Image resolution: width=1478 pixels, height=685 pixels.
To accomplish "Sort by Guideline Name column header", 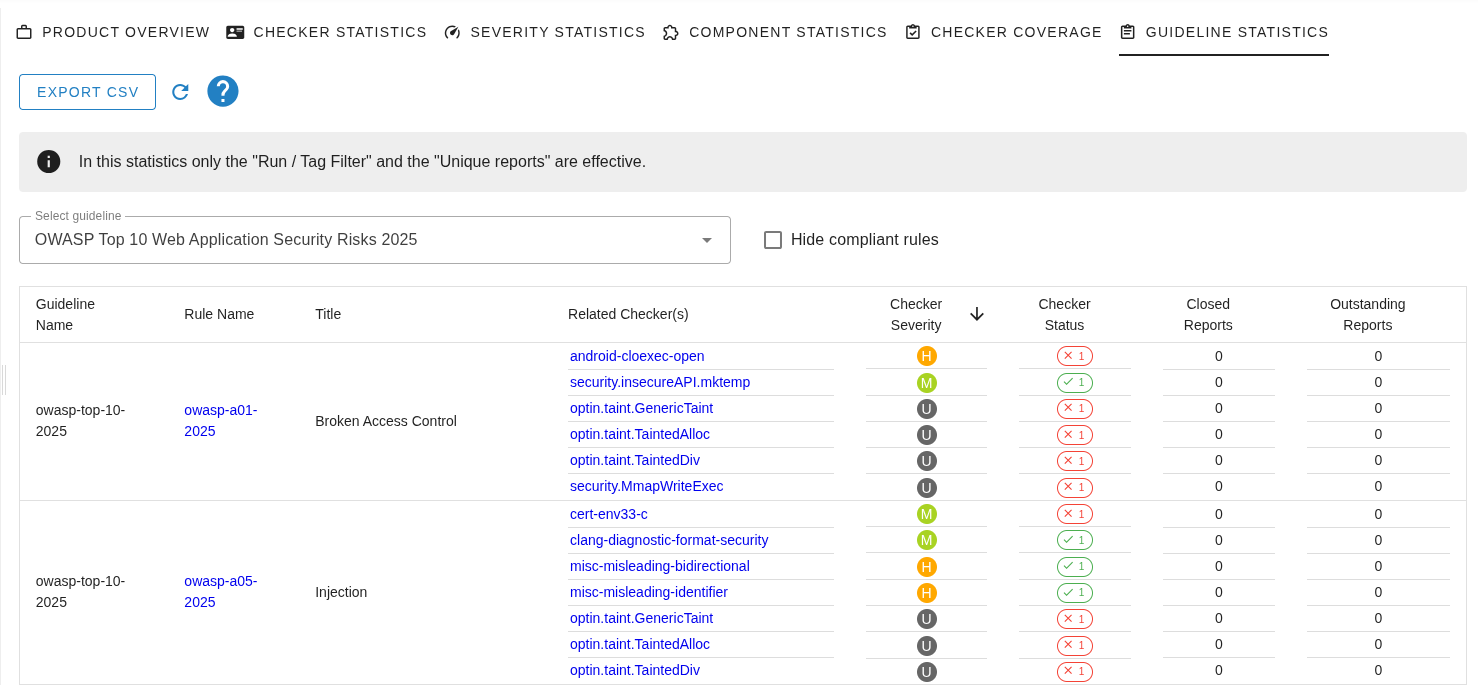I will tap(65, 314).
